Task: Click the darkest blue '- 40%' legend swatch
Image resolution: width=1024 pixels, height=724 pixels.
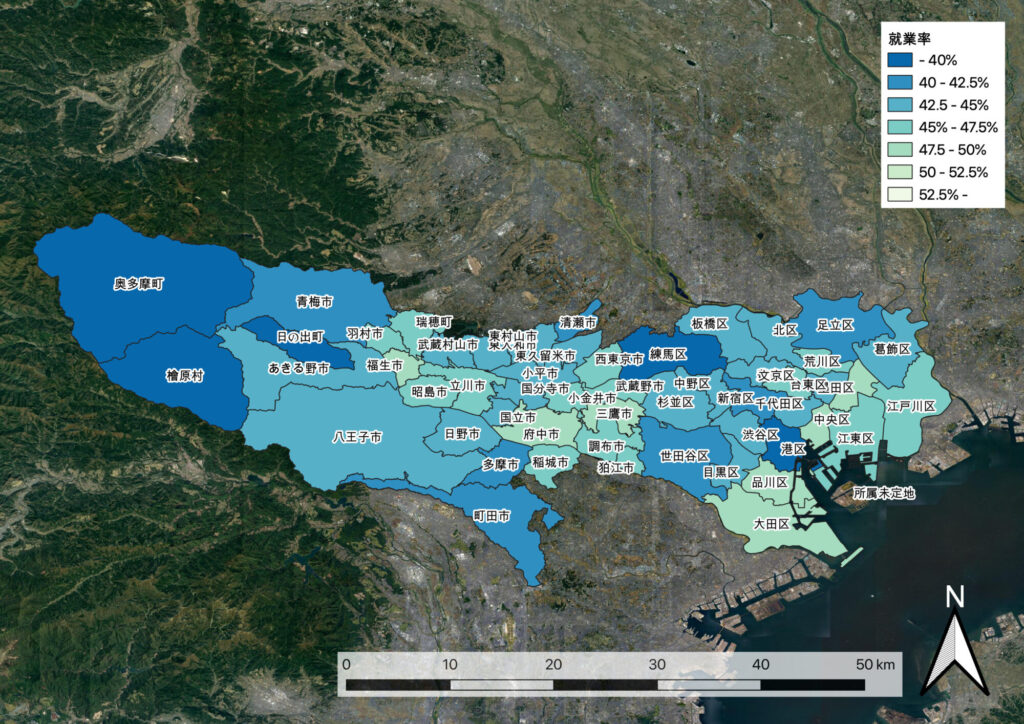Action: point(902,61)
